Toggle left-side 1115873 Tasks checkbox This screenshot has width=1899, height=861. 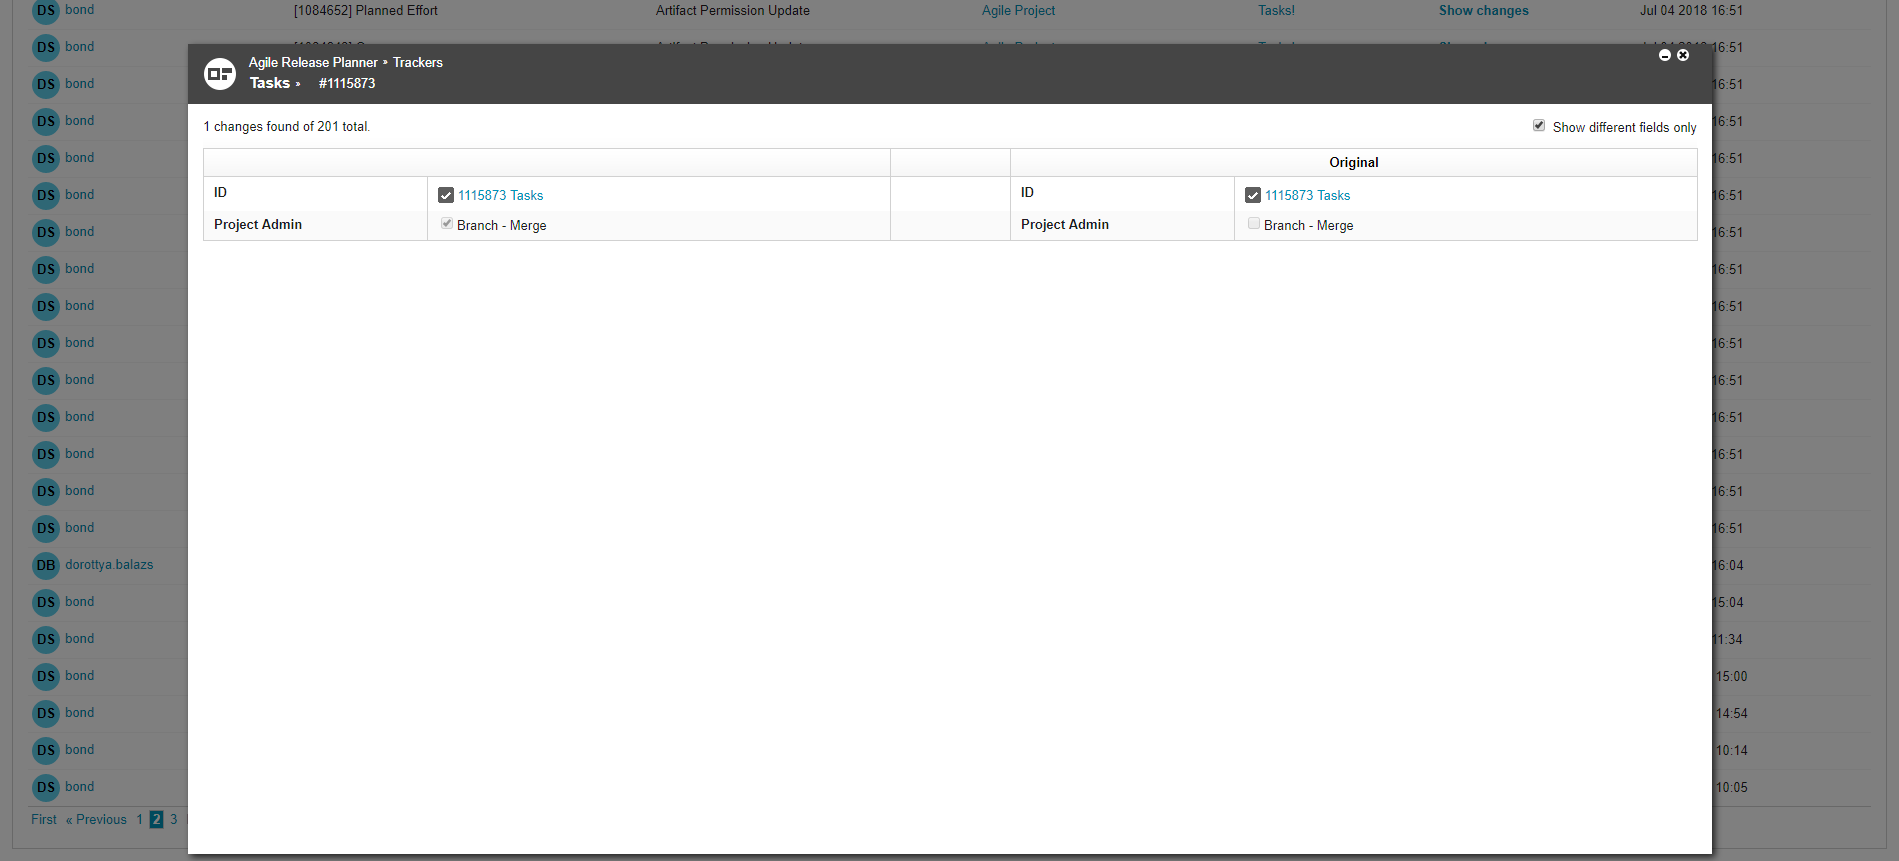(446, 195)
